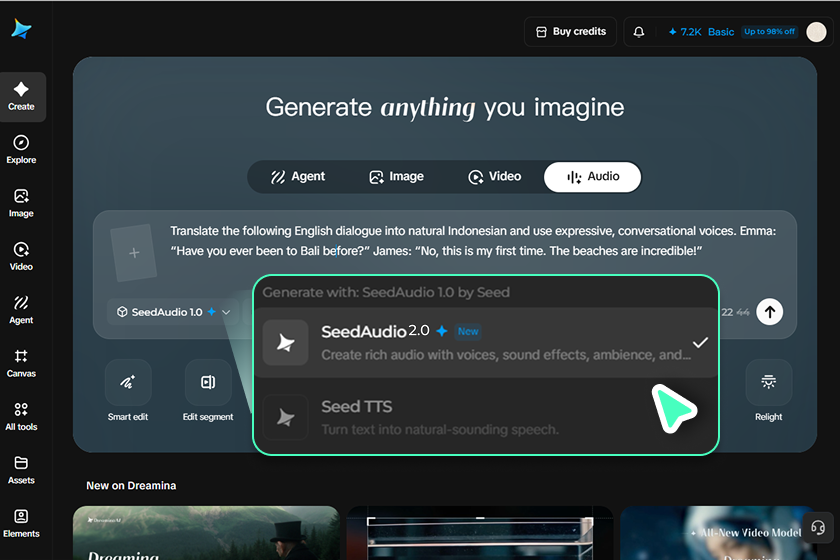The image size is (840, 560).
Task: Choose SeedAudio 2.0 model option
Action: (486, 342)
